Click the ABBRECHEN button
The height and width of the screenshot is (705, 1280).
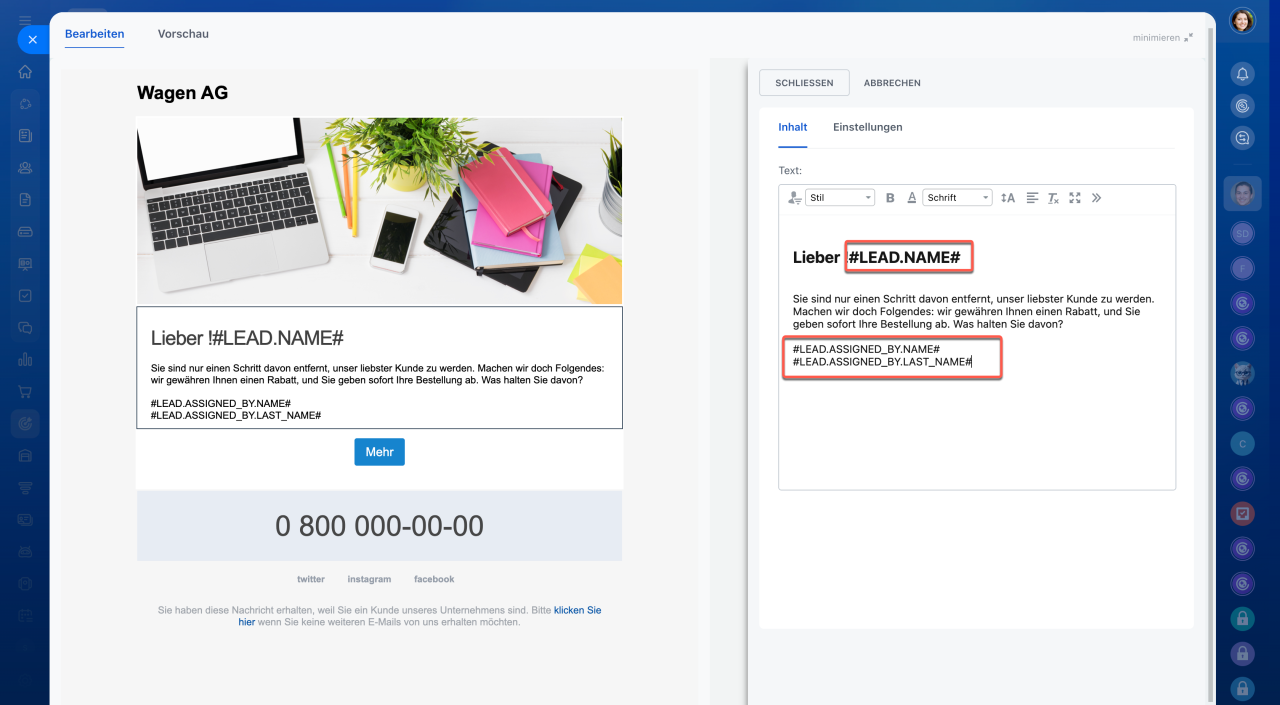tap(892, 83)
